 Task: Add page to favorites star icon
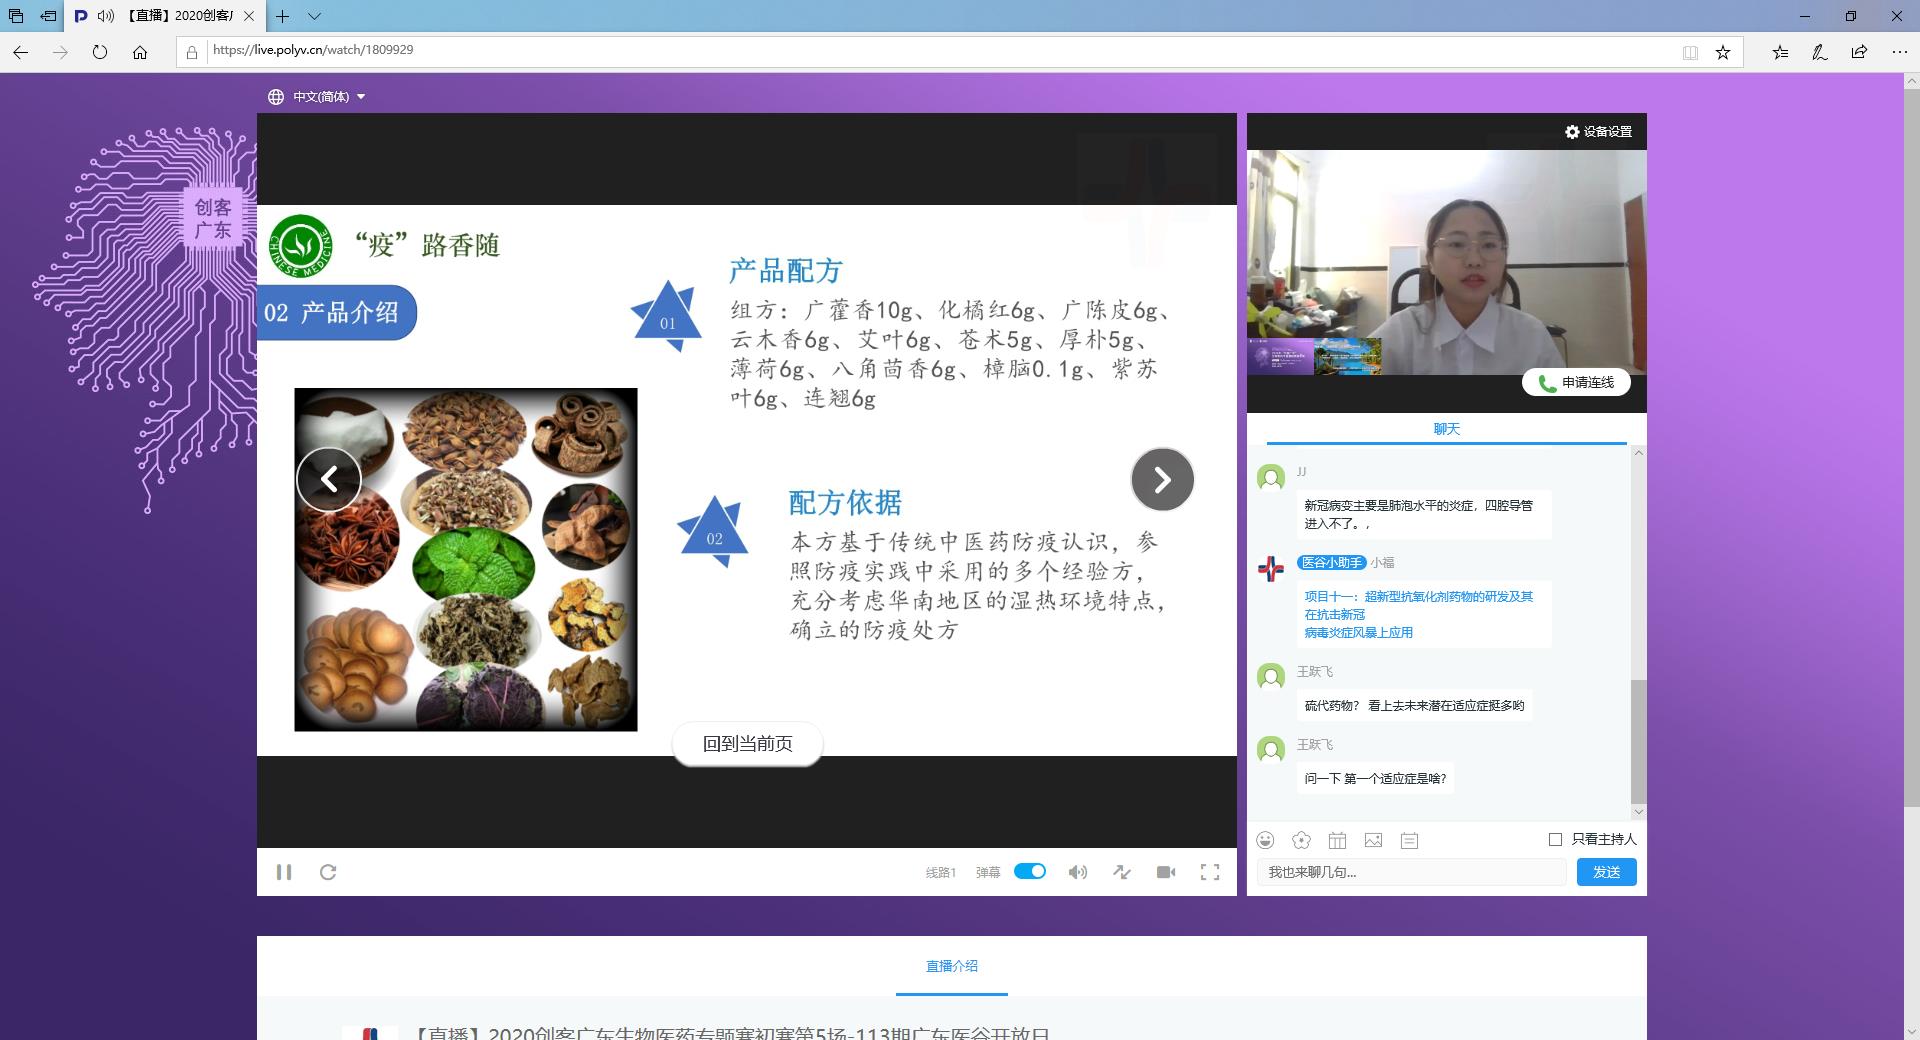(x=1723, y=52)
